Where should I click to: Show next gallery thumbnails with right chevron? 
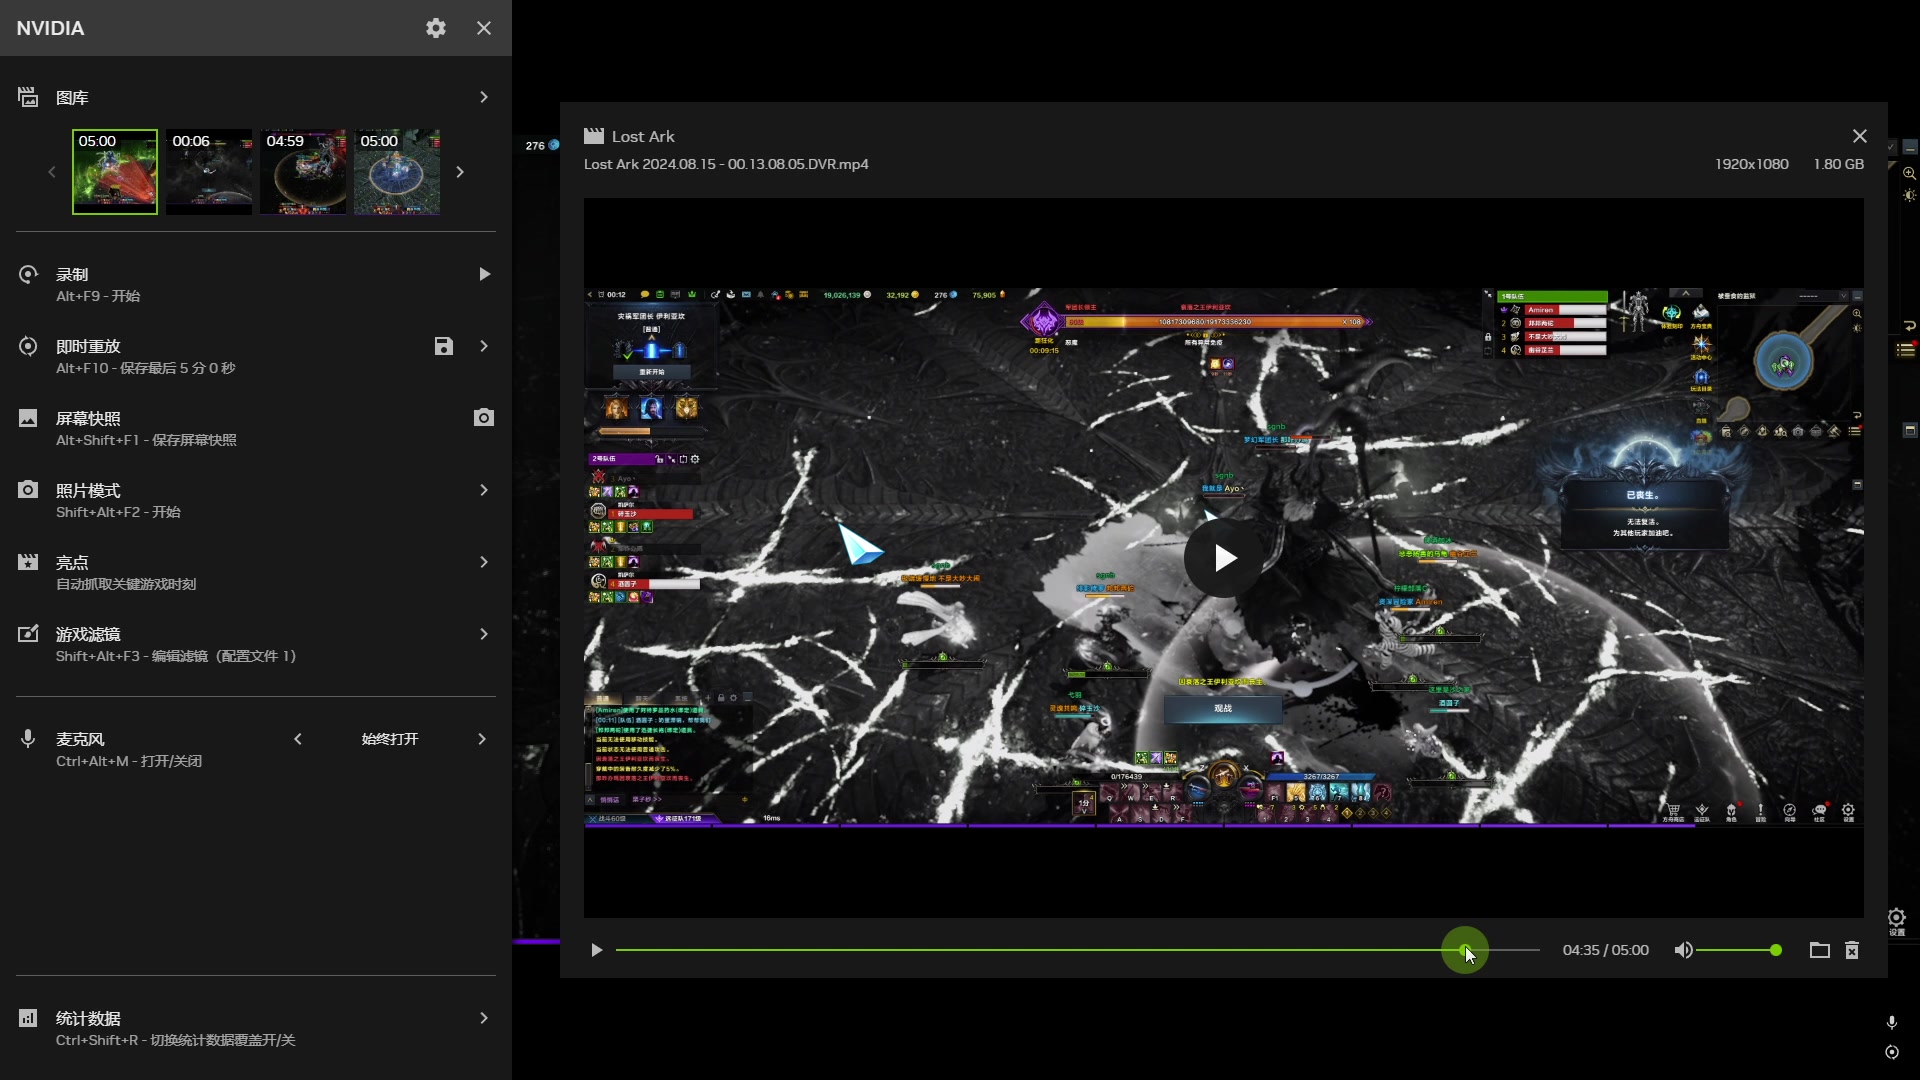[460, 172]
